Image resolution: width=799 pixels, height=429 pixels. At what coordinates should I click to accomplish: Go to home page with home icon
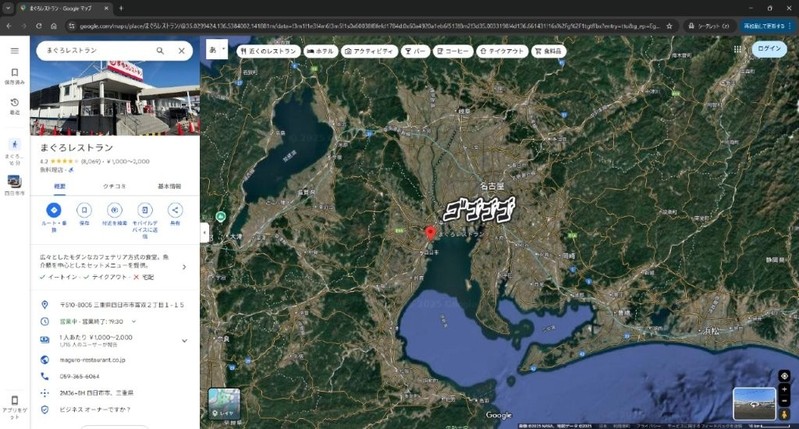[54, 26]
